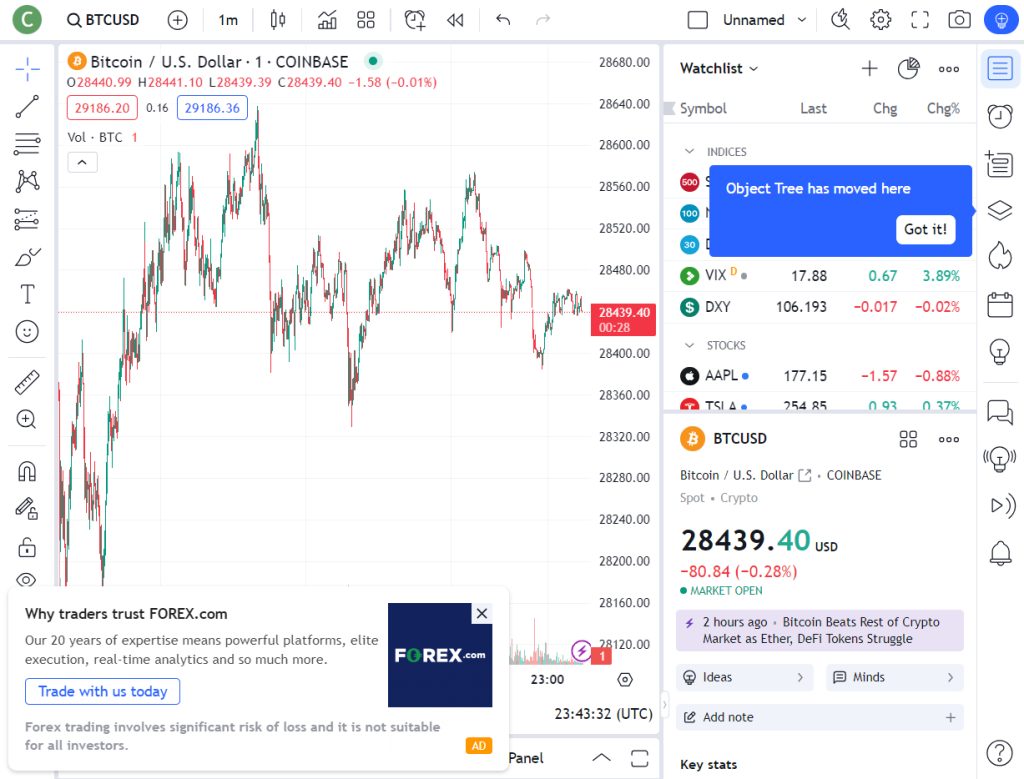Take a chart snapshot with camera icon
Viewport: 1024px width, 779px height.
pyautogui.click(x=959, y=20)
